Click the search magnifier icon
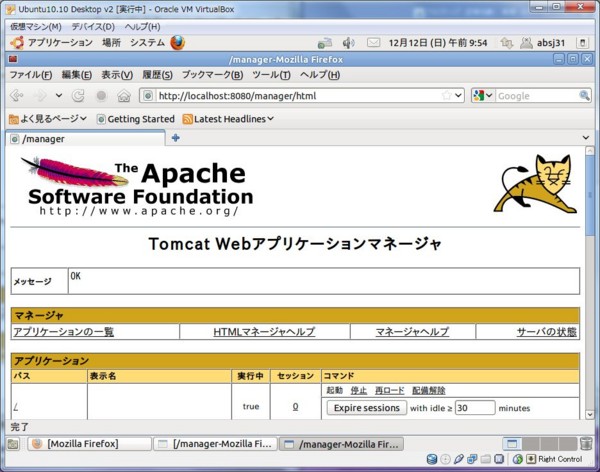This screenshot has width=600, height=472. point(584,95)
